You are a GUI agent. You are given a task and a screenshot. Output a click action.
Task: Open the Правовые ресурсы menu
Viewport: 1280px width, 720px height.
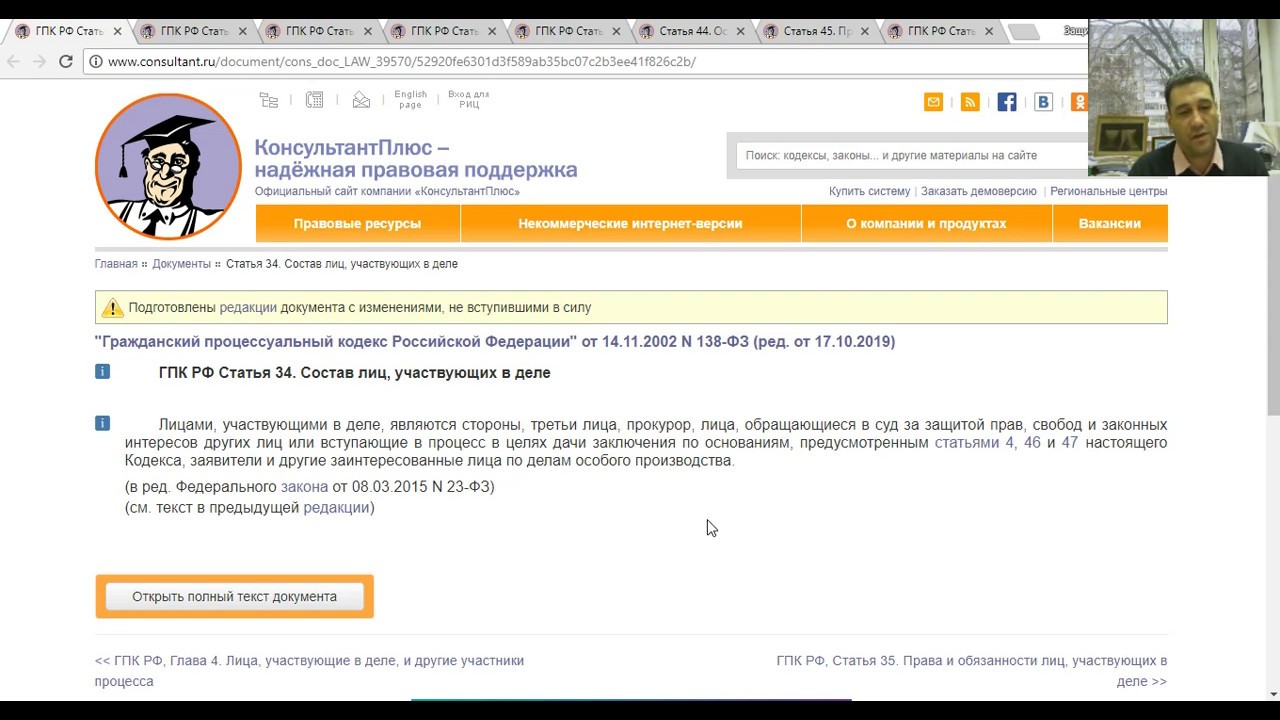pyautogui.click(x=357, y=223)
